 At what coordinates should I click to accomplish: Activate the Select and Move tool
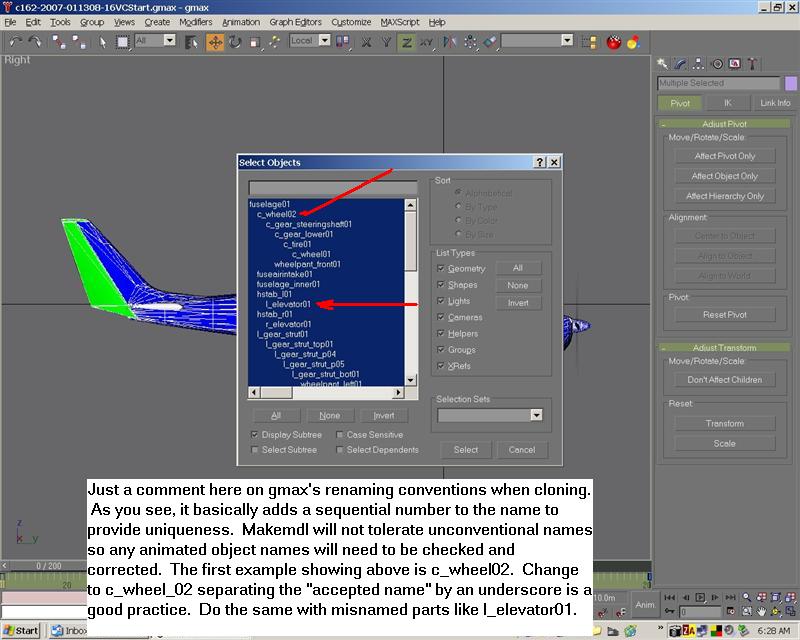coord(215,42)
